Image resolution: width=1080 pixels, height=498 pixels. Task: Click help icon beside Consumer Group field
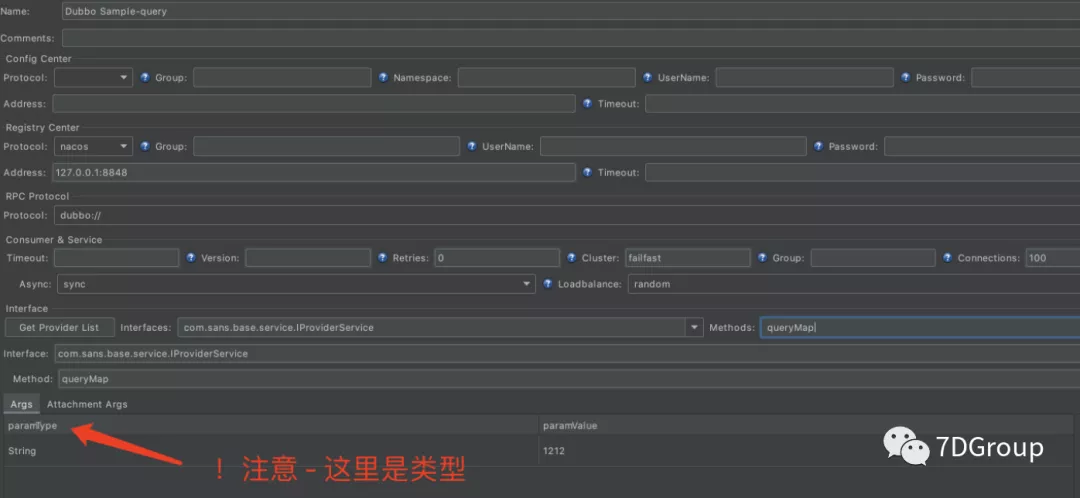(762, 258)
